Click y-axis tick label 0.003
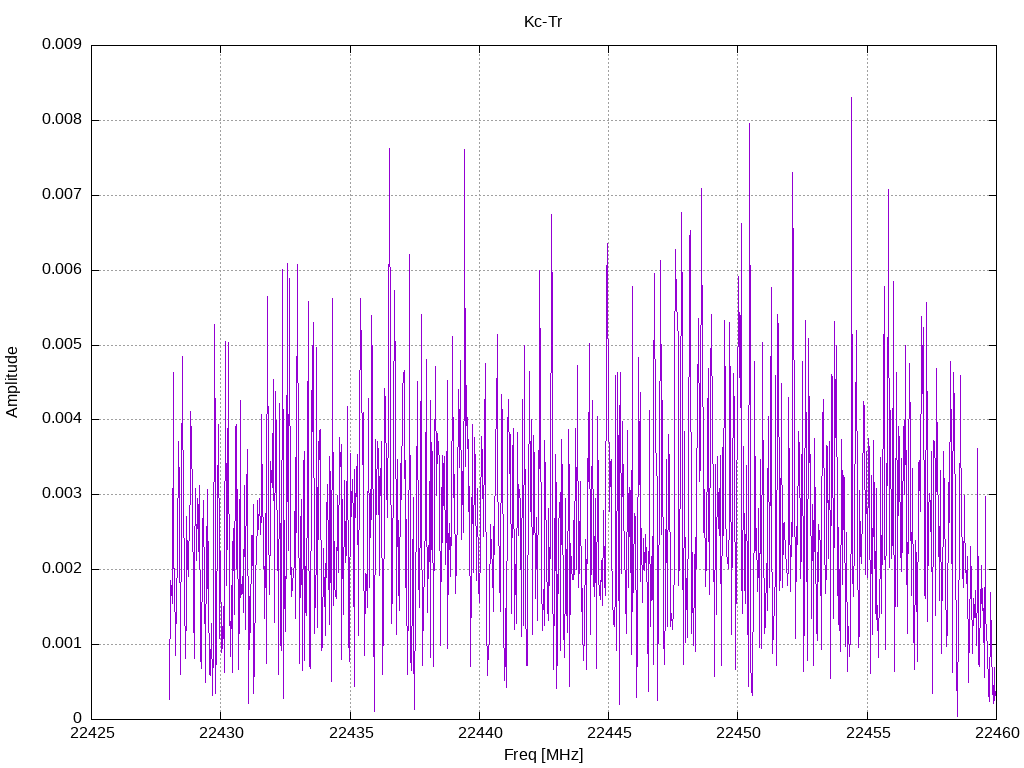This screenshot has height=768, width=1024. coord(62,494)
